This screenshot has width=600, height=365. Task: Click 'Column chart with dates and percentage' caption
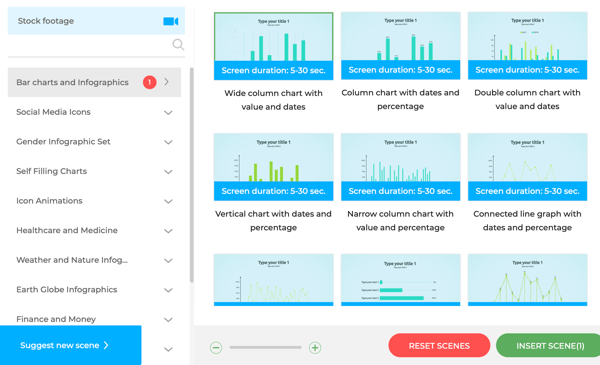click(x=400, y=99)
